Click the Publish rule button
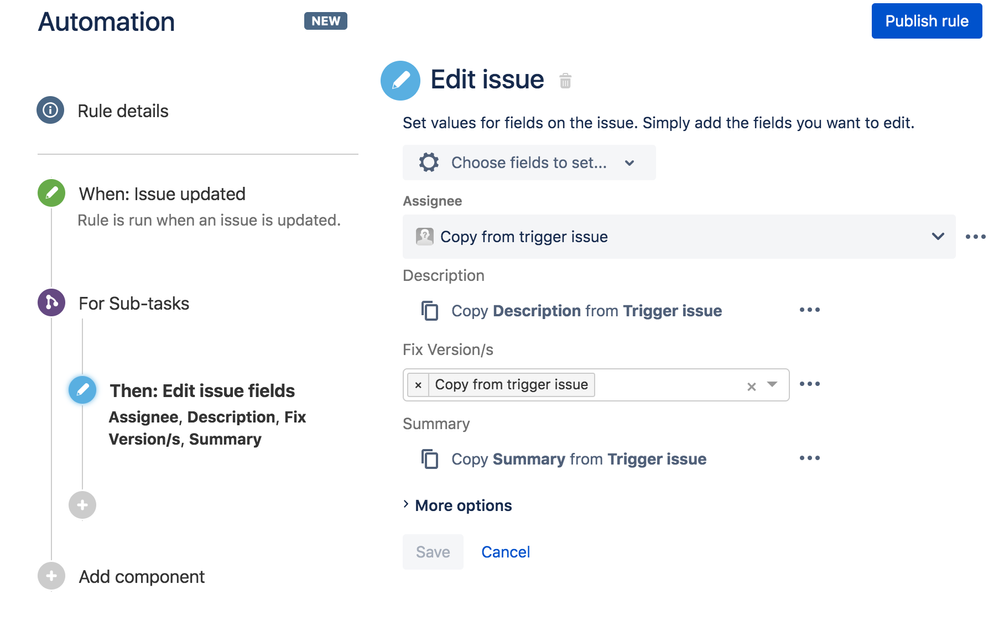 pos(926,20)
